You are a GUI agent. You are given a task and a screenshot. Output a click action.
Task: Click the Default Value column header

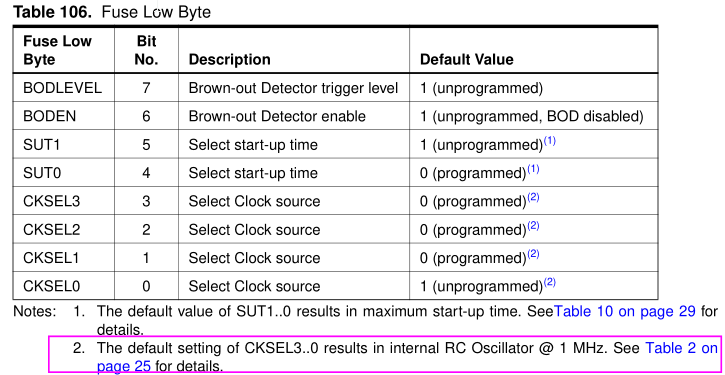pyautogui.click(x=467, y=59)
